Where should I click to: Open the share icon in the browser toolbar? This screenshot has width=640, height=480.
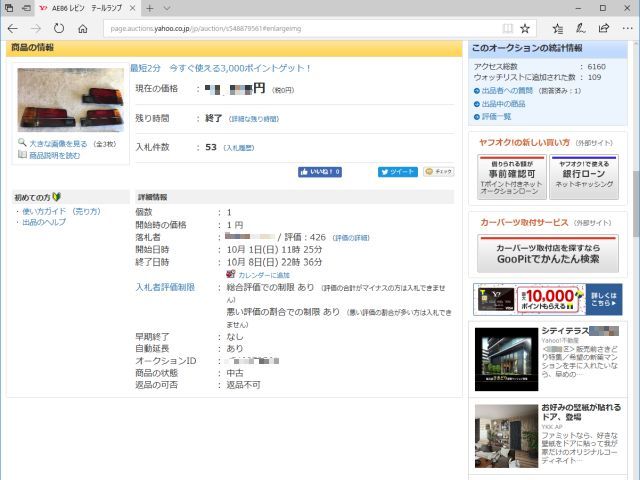[604, 28]
